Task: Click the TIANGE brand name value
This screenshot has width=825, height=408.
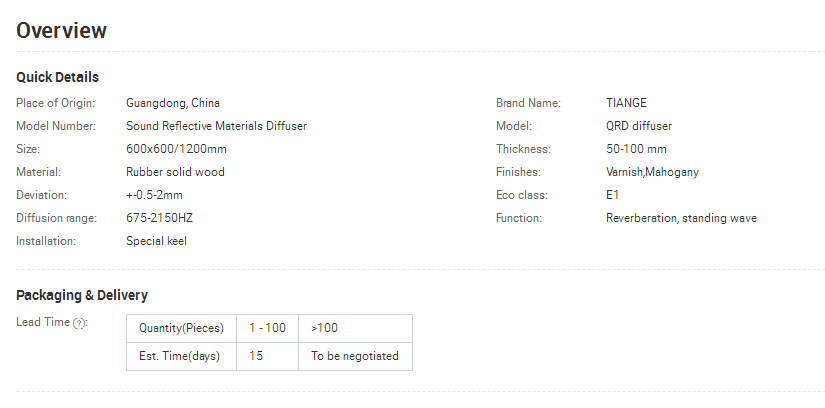Action: (x=626, y=103)
